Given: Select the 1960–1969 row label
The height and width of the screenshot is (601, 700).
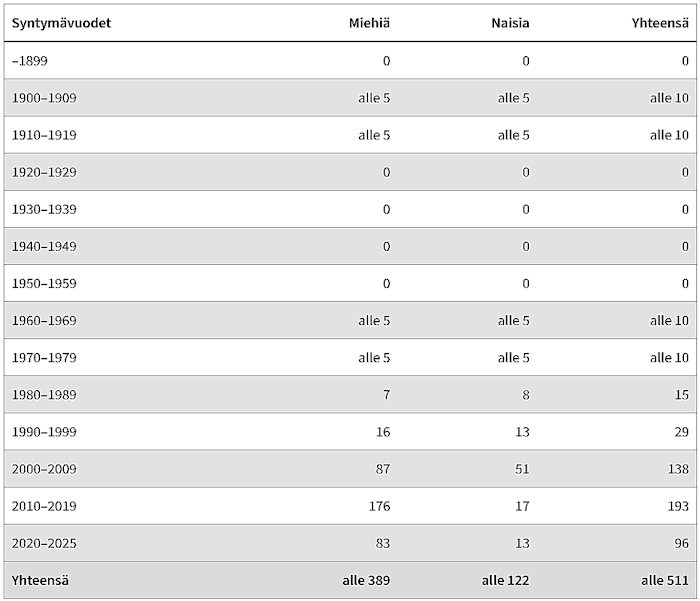Looking at the screenshot, I should pos(44,320).
